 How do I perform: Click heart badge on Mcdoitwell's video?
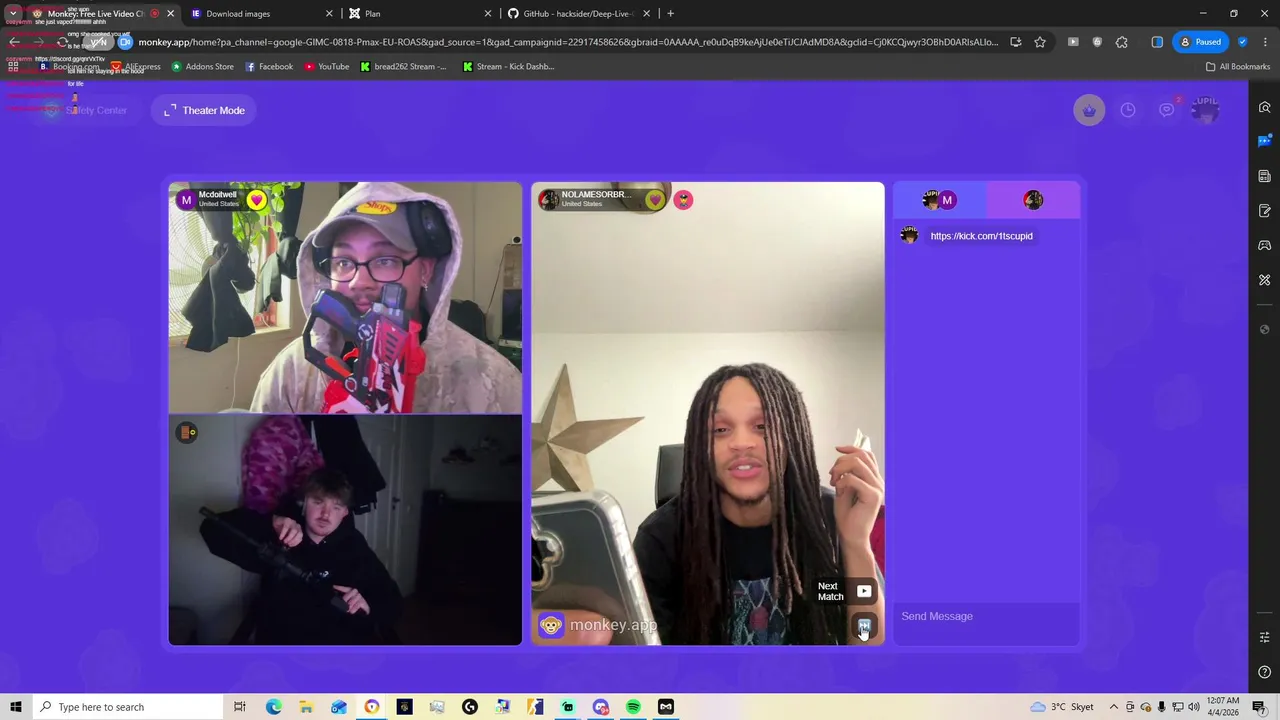coord(256,200)
